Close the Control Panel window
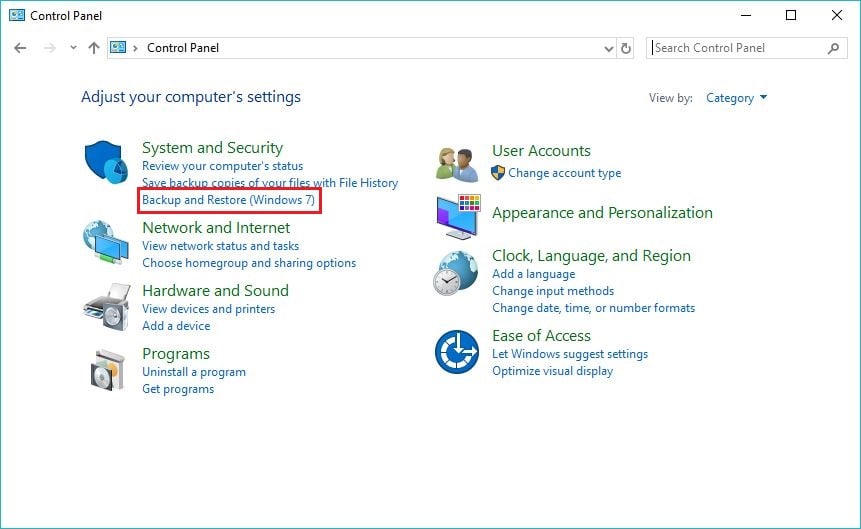This screenshot has width=861, height=529. [836, 15]
